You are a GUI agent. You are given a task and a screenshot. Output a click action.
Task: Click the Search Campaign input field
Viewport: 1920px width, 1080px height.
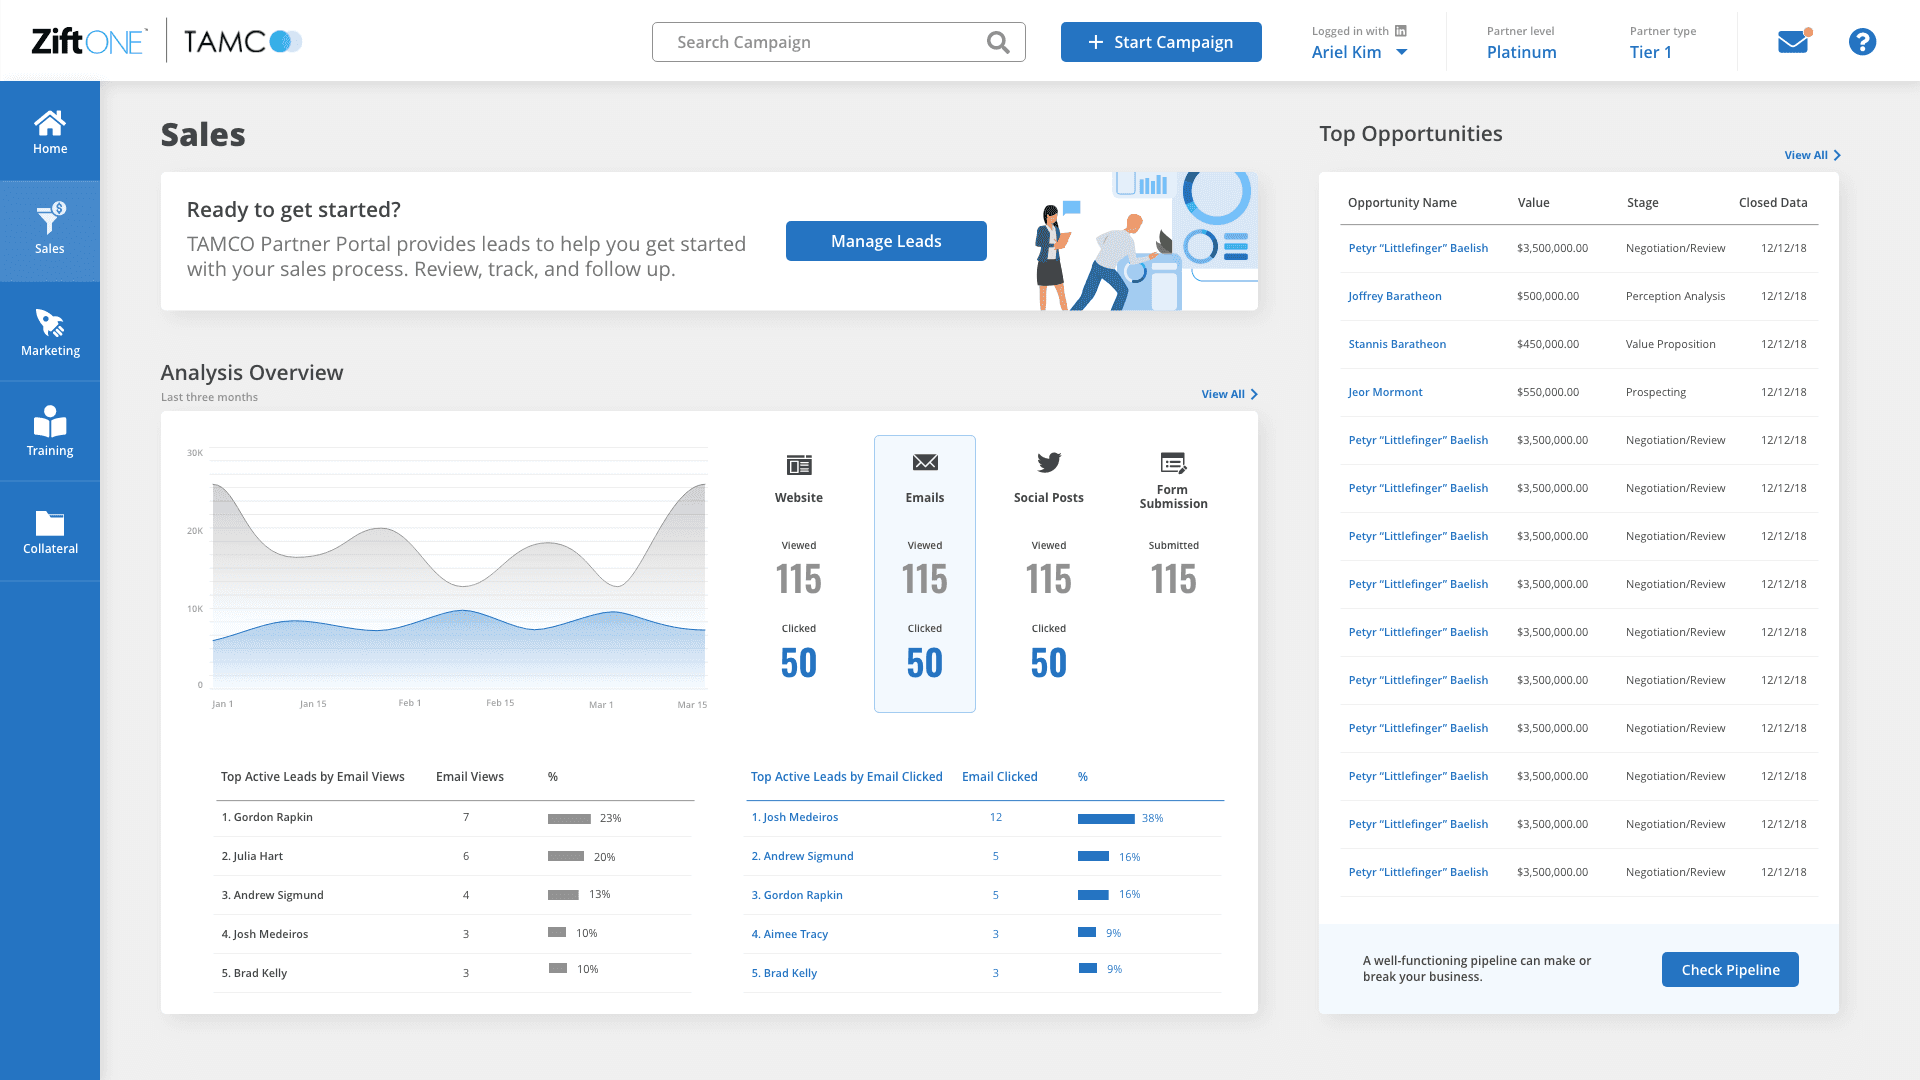(820, 42)
